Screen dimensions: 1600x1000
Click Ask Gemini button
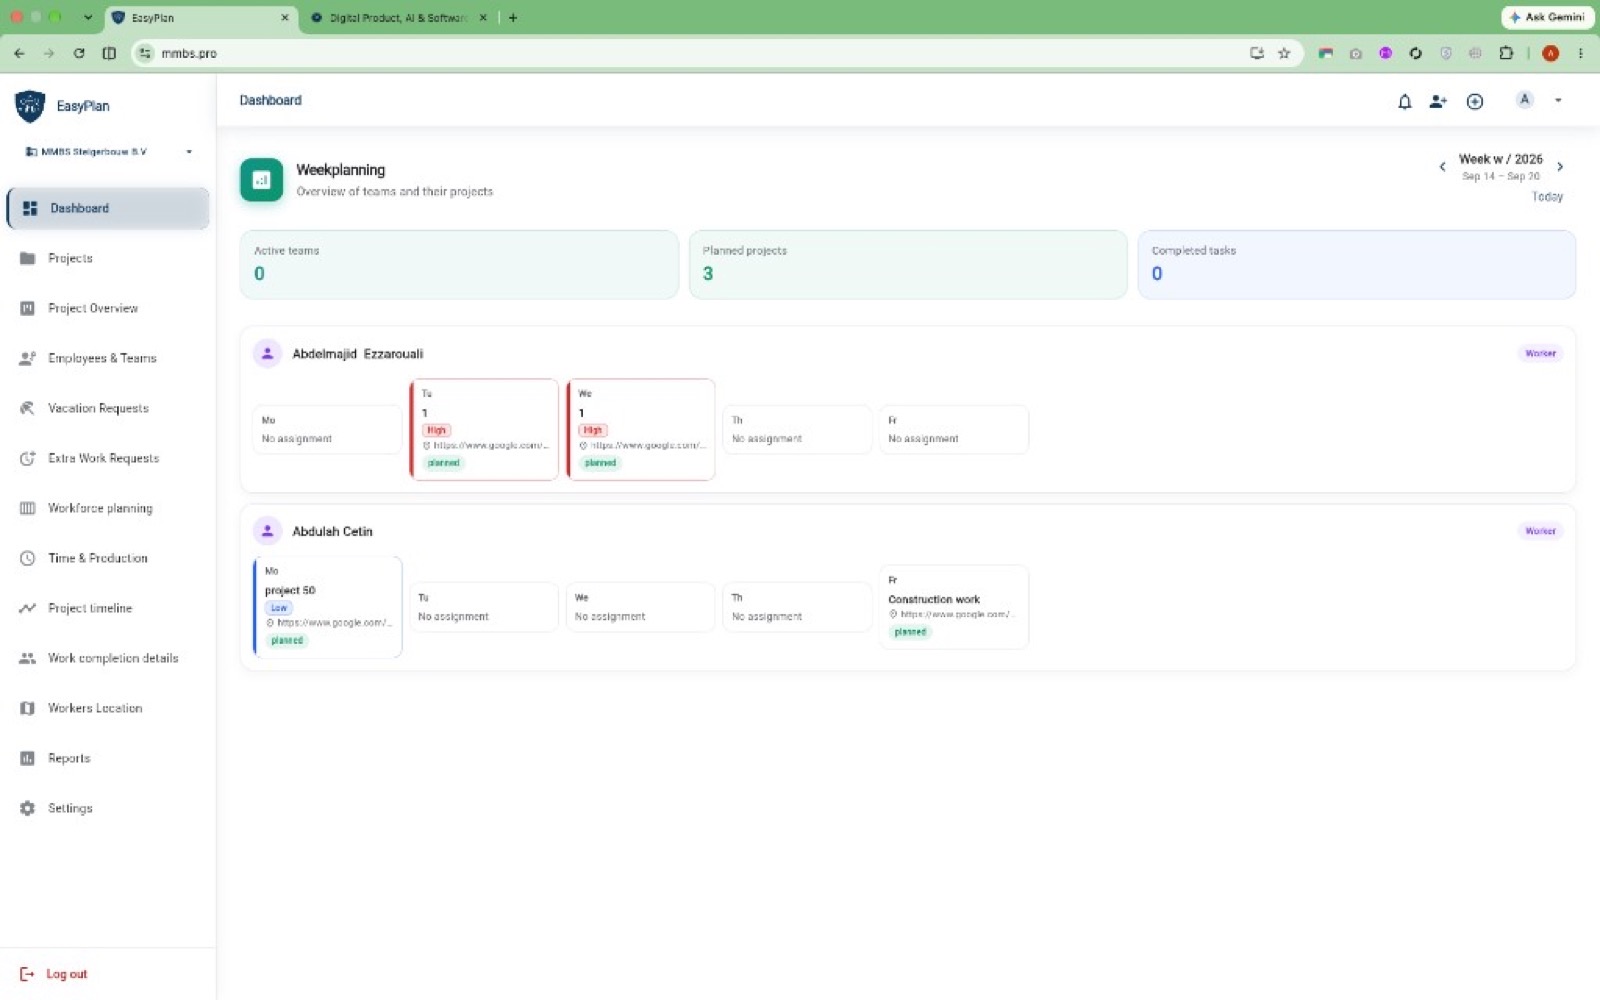(1547, 17)
